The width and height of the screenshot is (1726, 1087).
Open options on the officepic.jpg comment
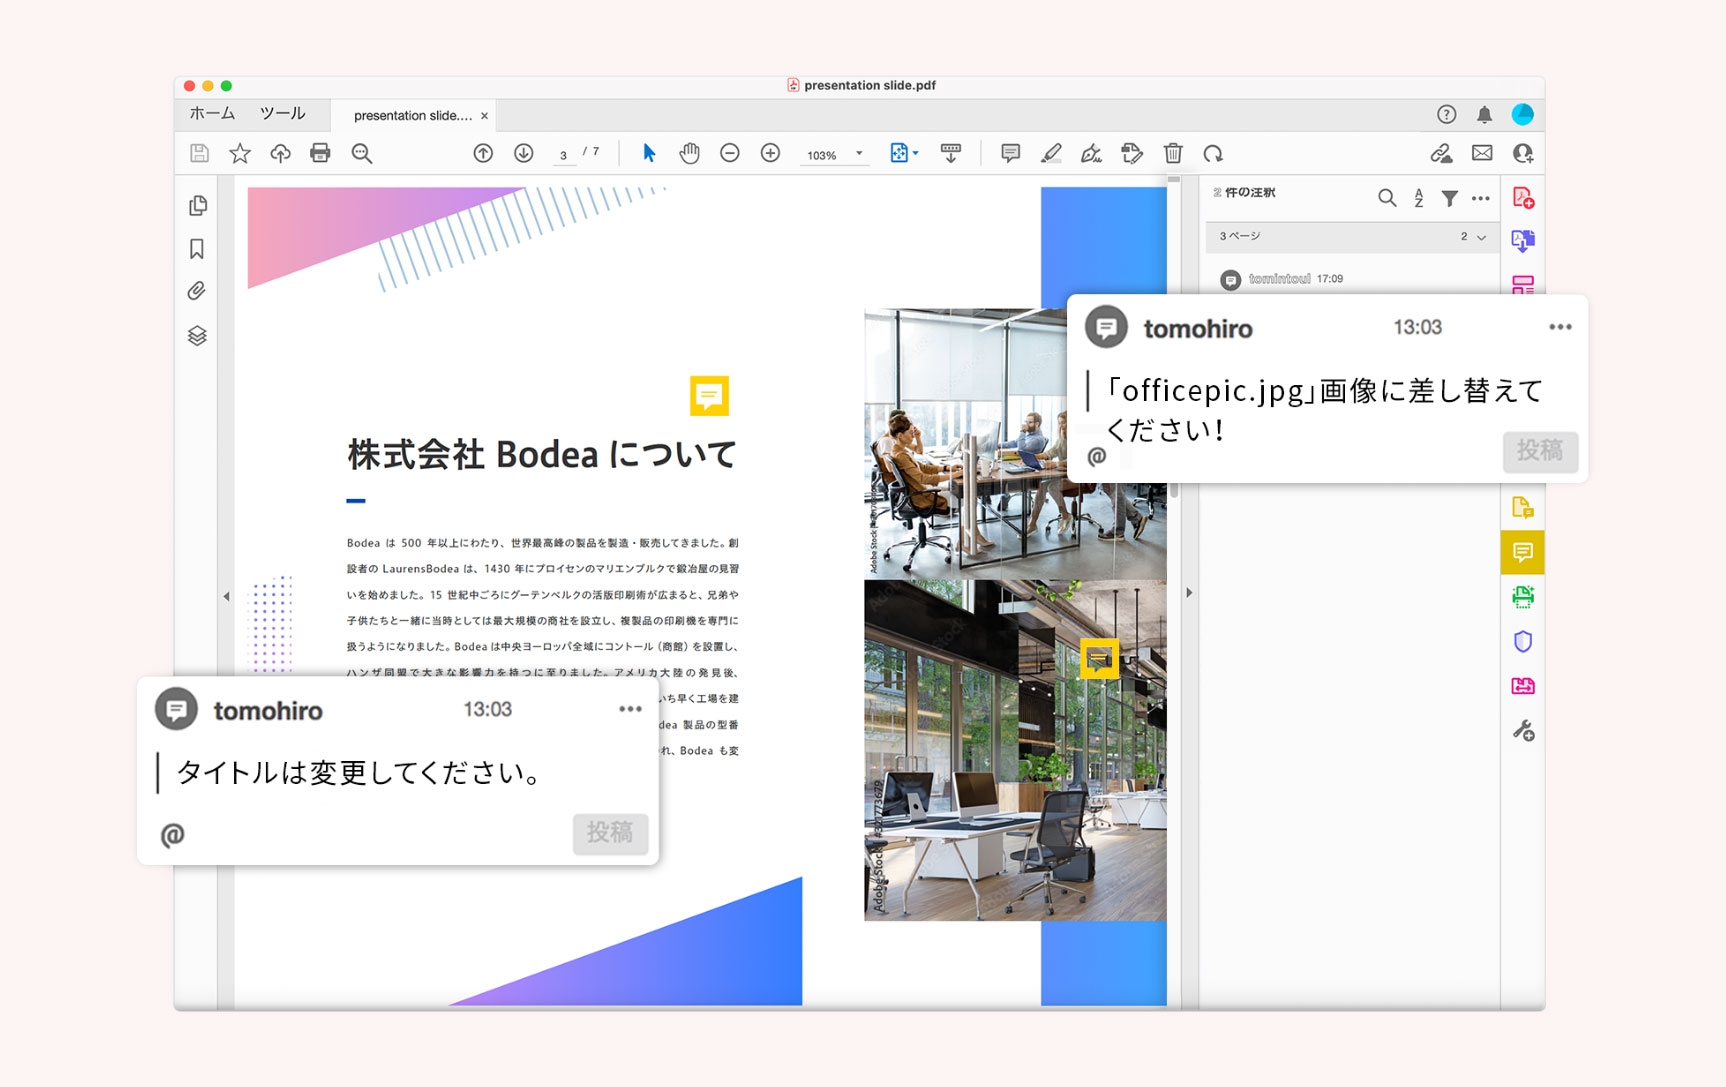(x=1560, y=327)
